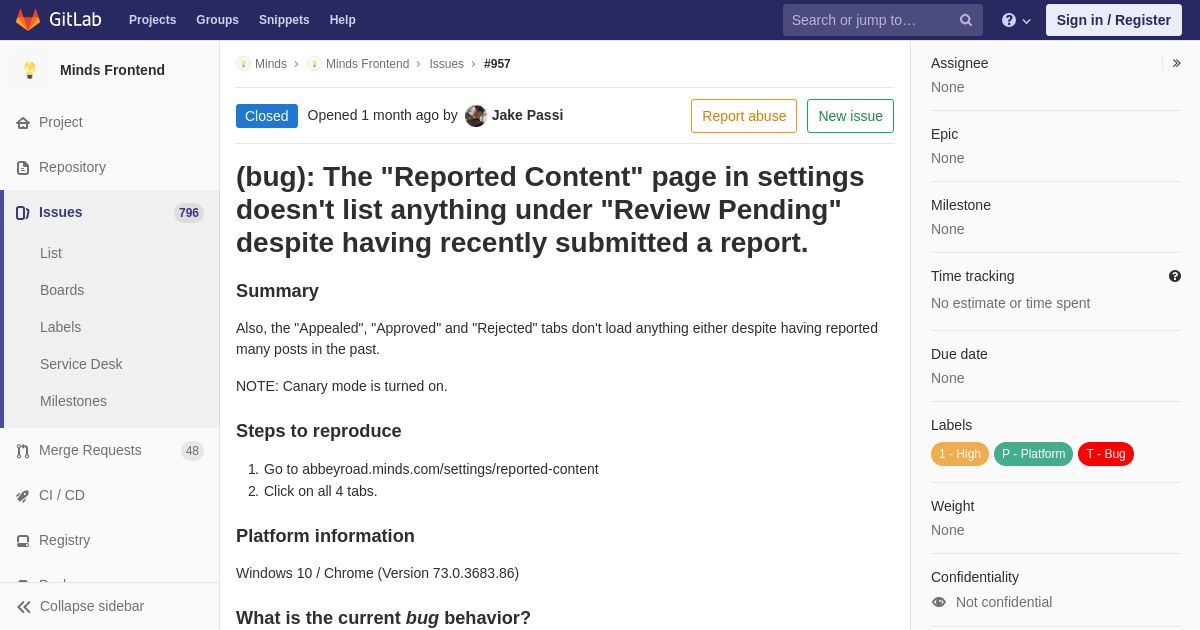Open the Minds Frontend breadcrumb link
Image resolution: width=1200 pixels, height=630 pixels.
point(367,64)
